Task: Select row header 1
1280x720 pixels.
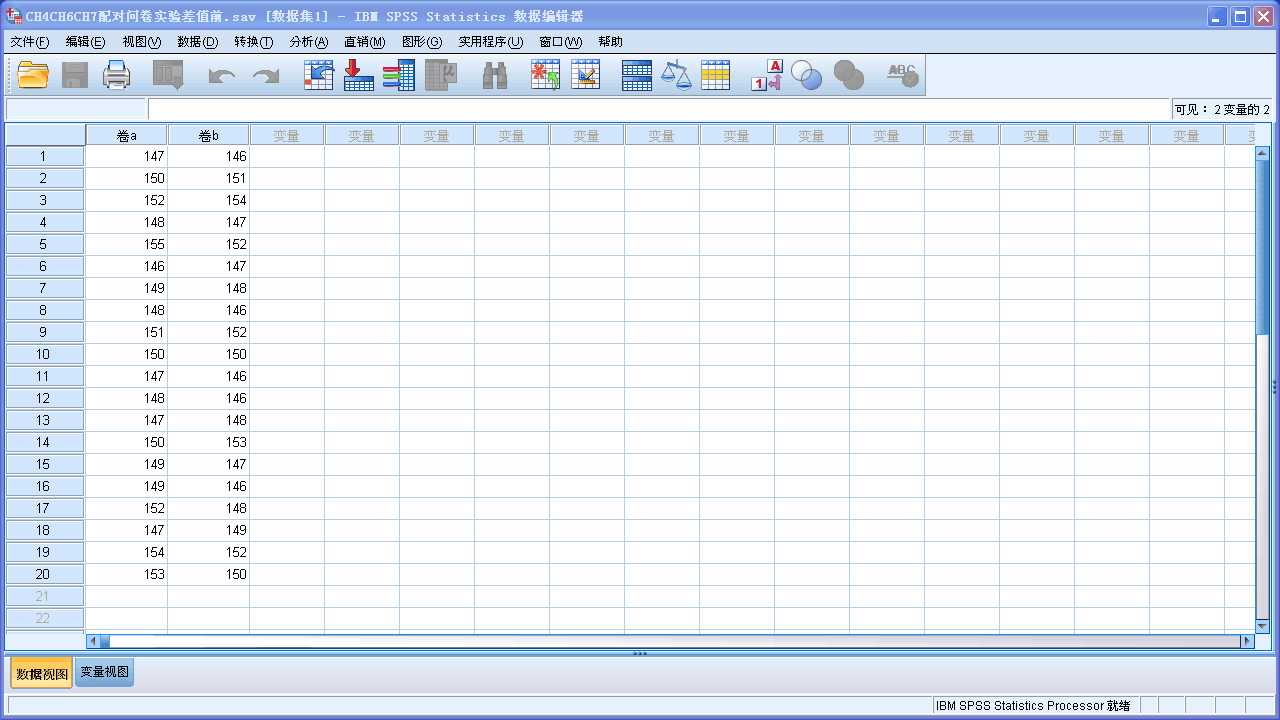Action: coord(44,156)
